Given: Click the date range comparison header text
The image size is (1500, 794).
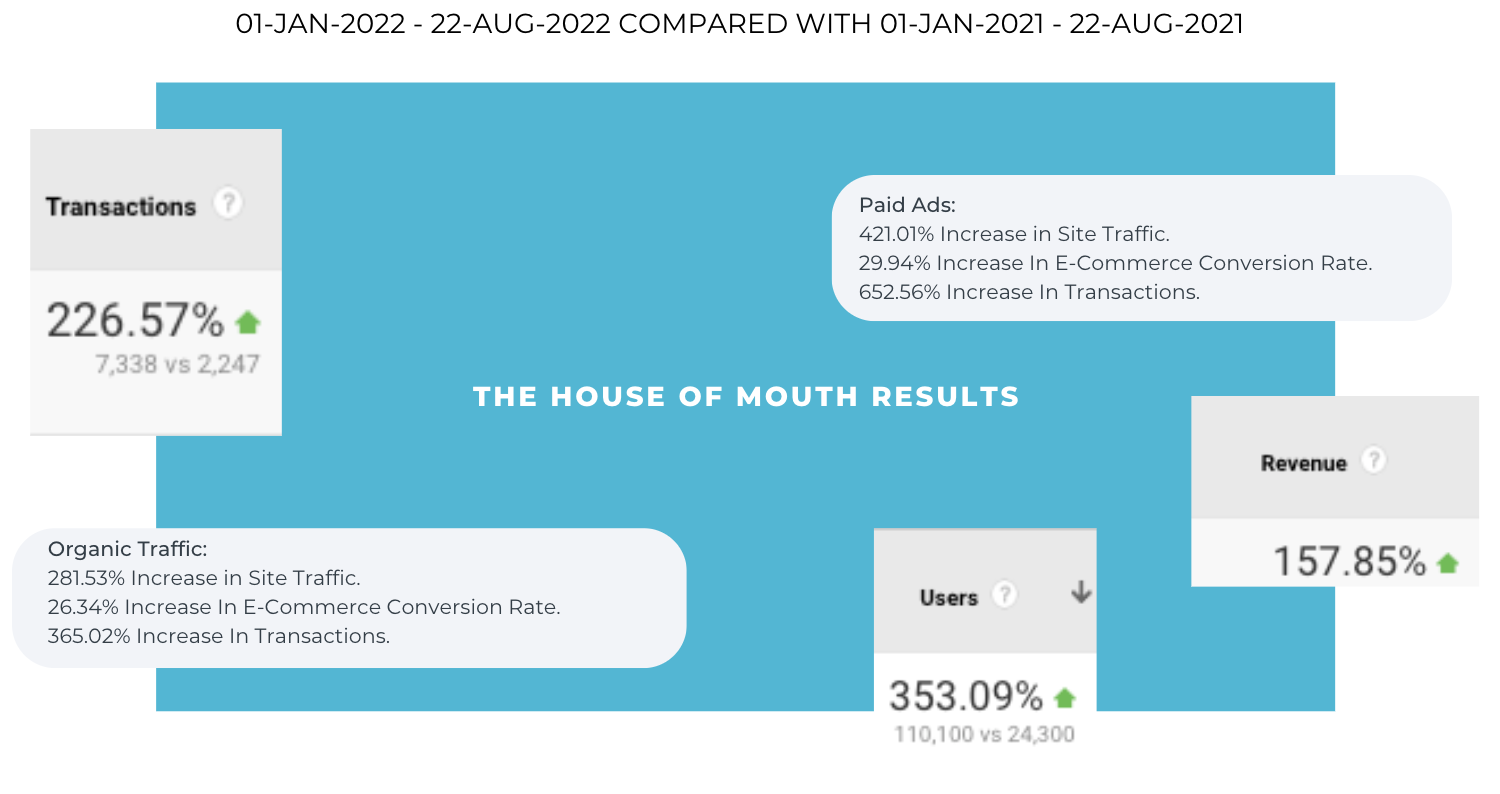Looking at the screenshot, I should click(x=740, y=24).
